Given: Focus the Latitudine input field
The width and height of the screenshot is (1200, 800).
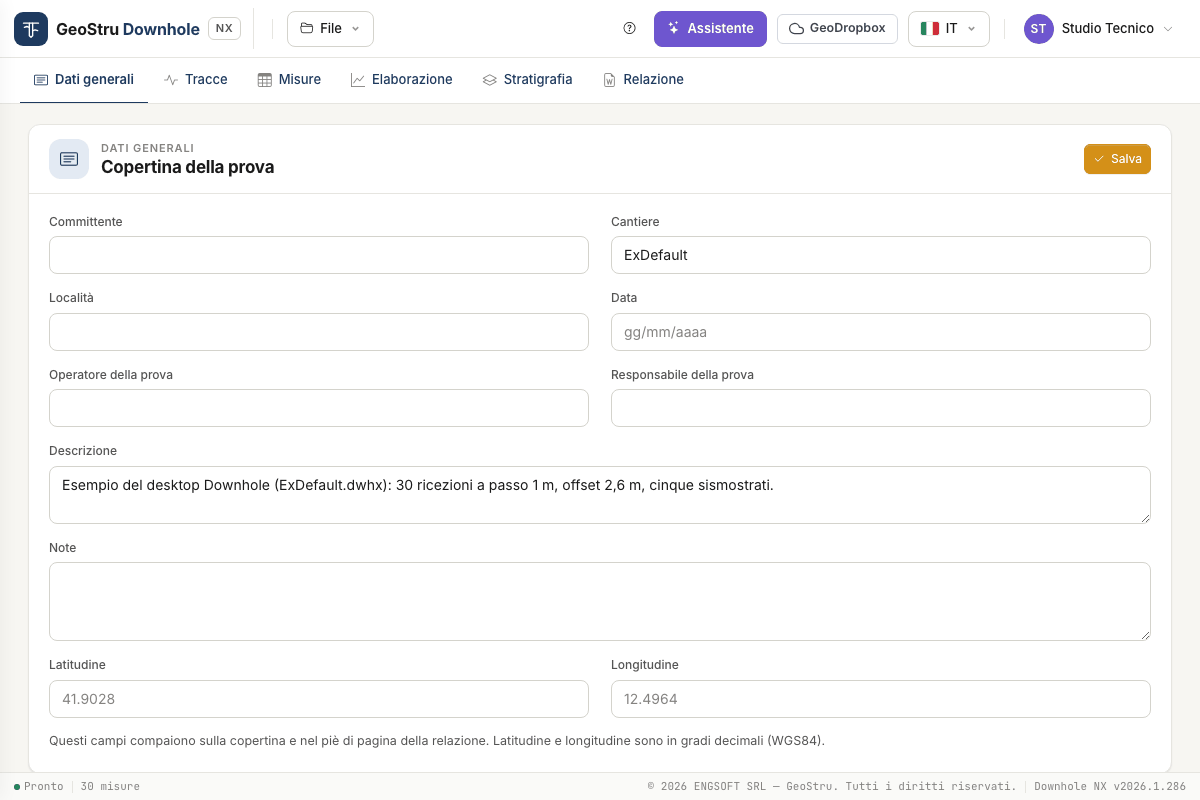Looking at the screenshot, I should pyautogui.click(x=319, y=699).
